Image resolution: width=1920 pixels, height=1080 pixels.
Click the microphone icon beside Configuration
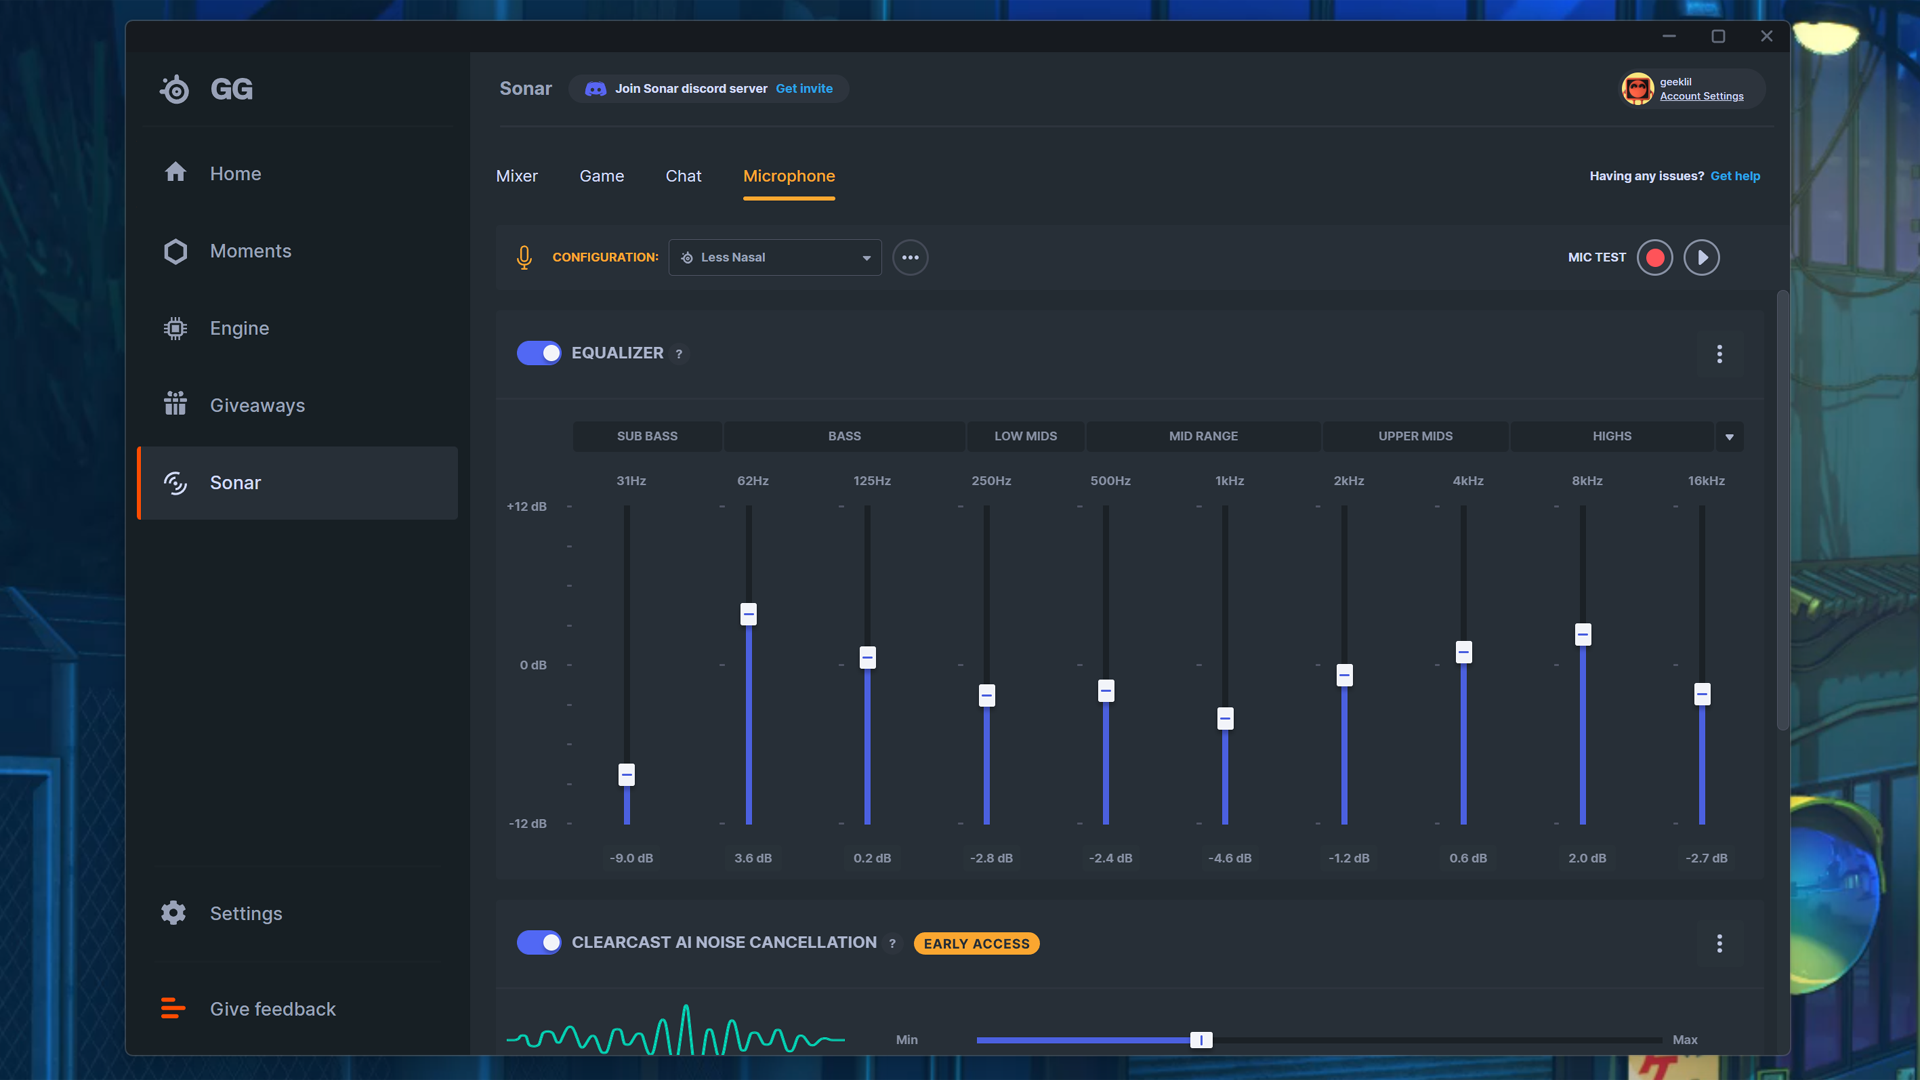pyautogui.click(x=524, y=257)
